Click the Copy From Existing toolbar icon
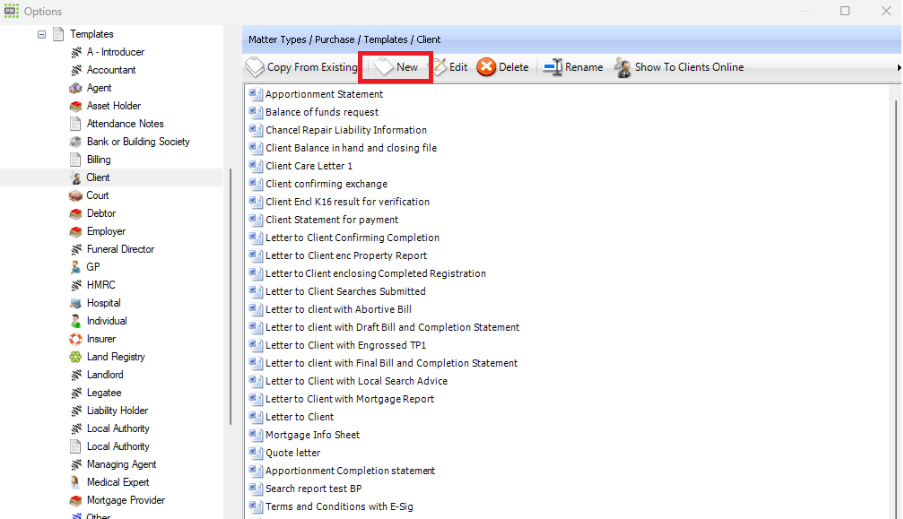 click(254, 67)
